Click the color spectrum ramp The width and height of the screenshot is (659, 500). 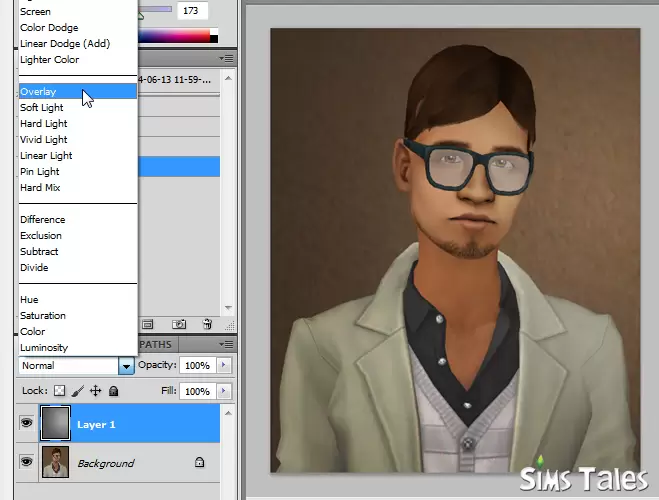click(178, 36)
